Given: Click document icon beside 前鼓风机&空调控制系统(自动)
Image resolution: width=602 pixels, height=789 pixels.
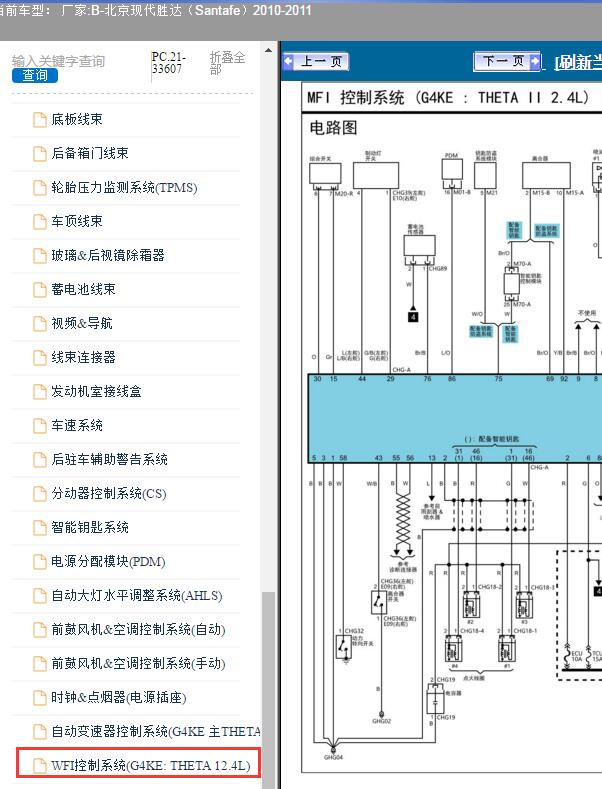Looking at the screenshot, I should (x=40, y=629).
